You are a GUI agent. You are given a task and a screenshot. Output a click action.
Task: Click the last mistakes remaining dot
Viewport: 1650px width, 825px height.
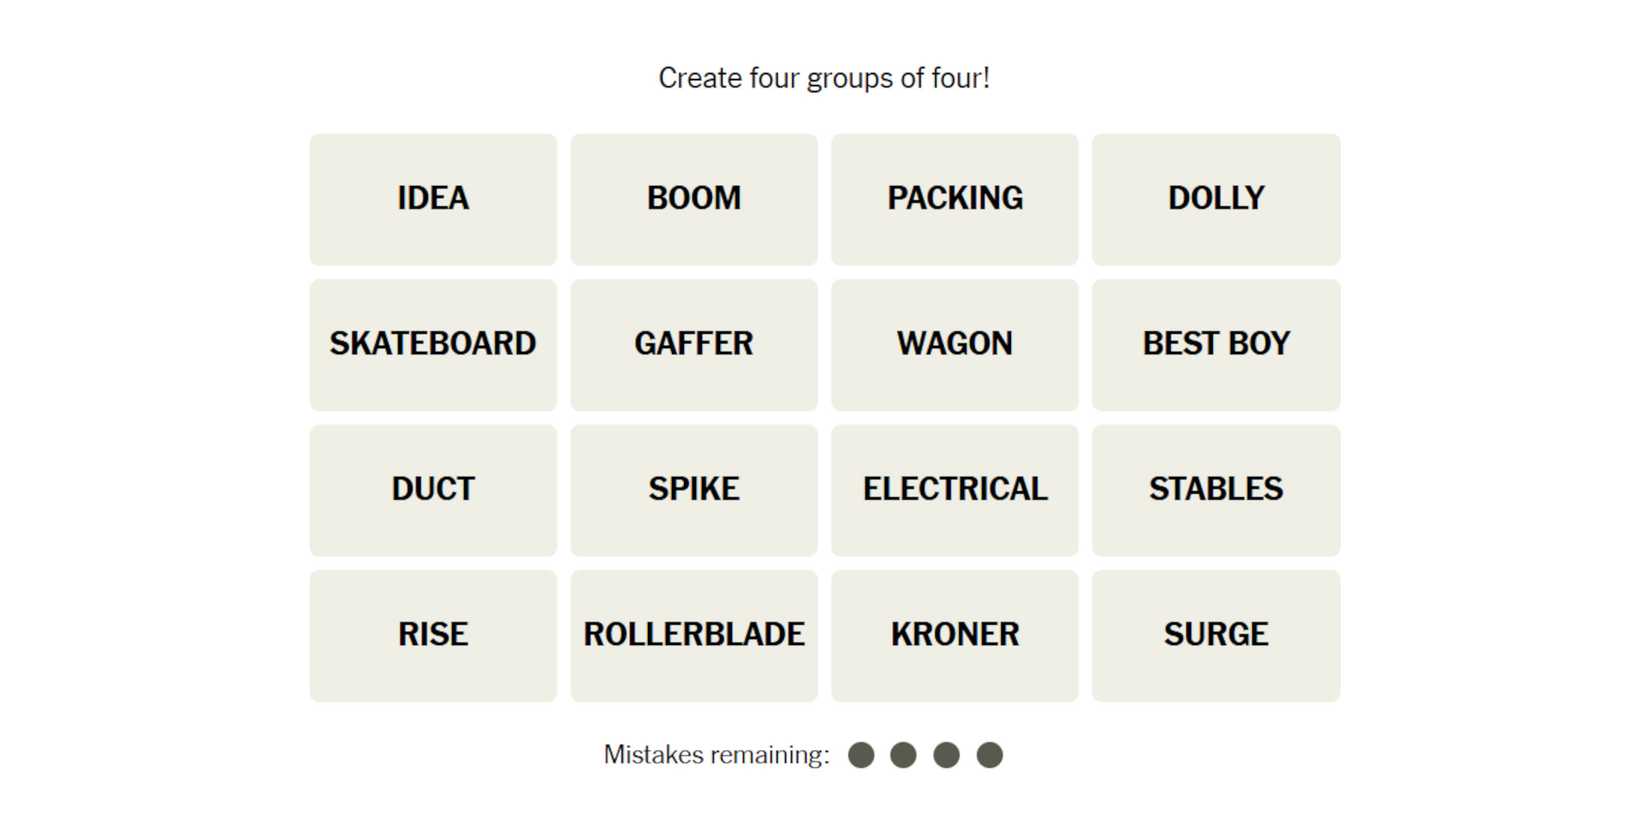990,755
